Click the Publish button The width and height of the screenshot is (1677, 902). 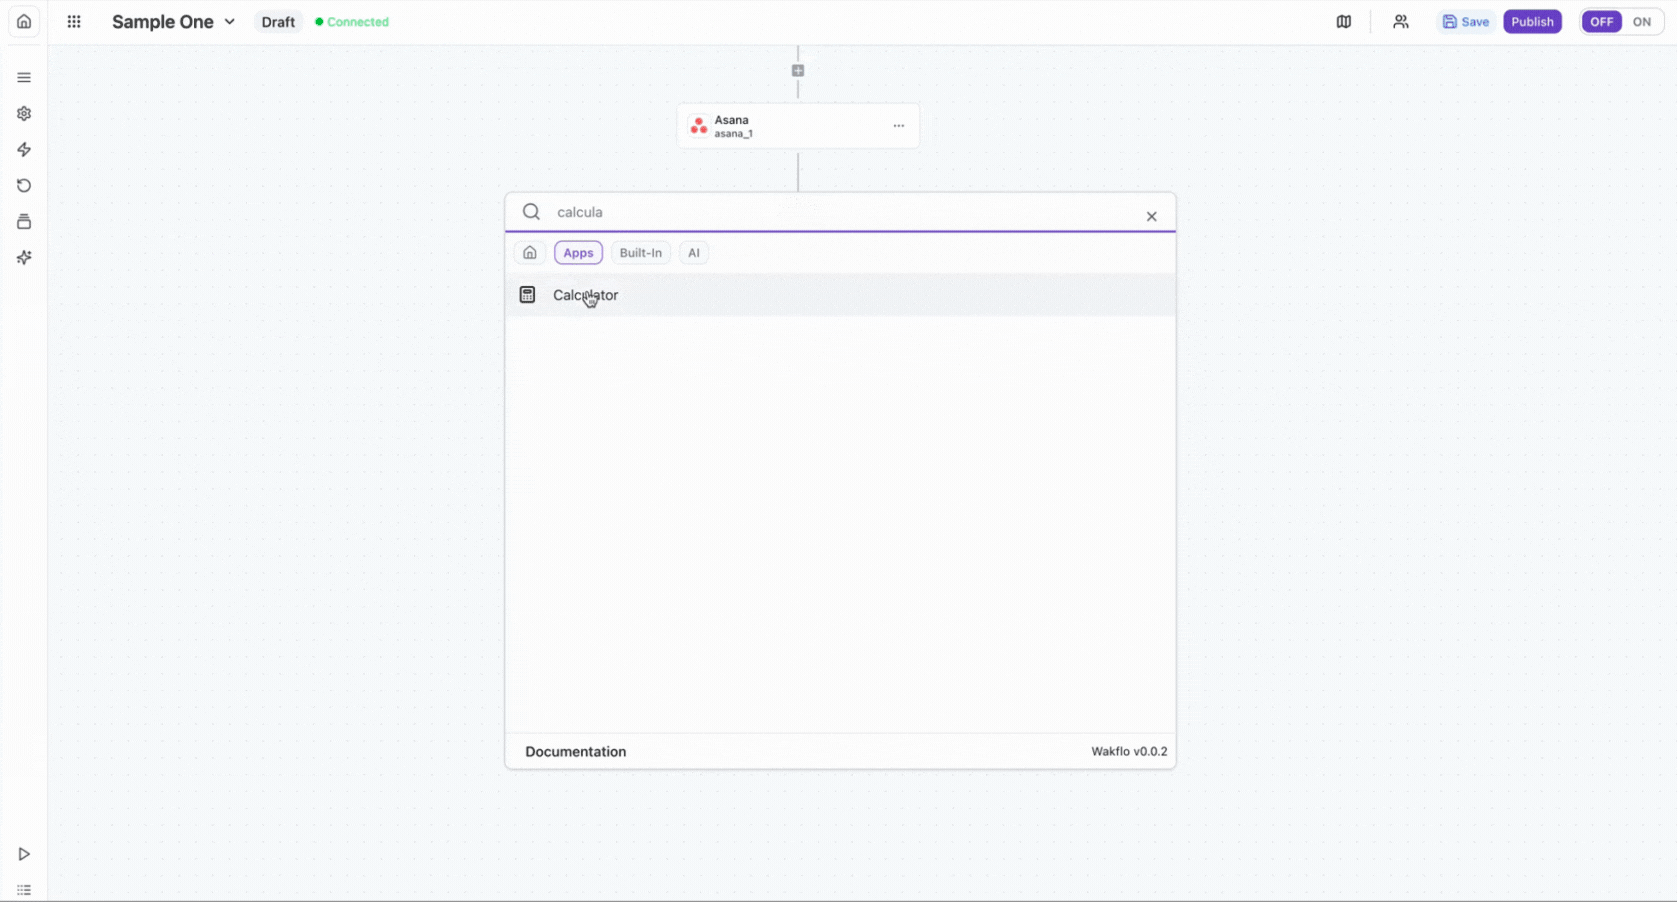click(x=1531, y=22)
